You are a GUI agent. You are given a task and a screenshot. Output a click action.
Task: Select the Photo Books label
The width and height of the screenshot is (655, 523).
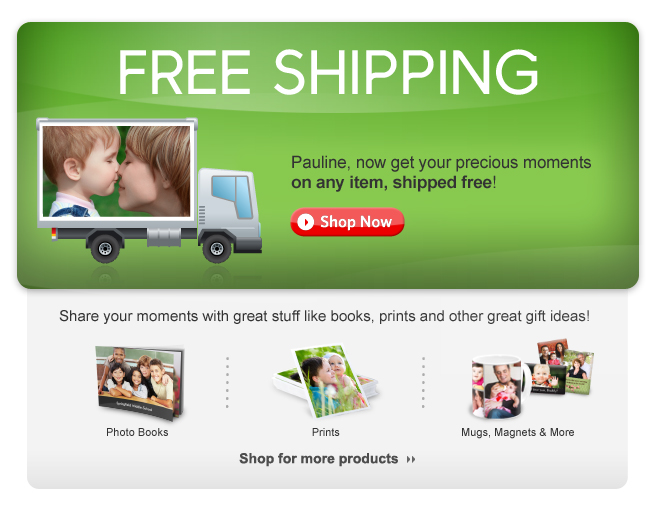coord(137,432)
